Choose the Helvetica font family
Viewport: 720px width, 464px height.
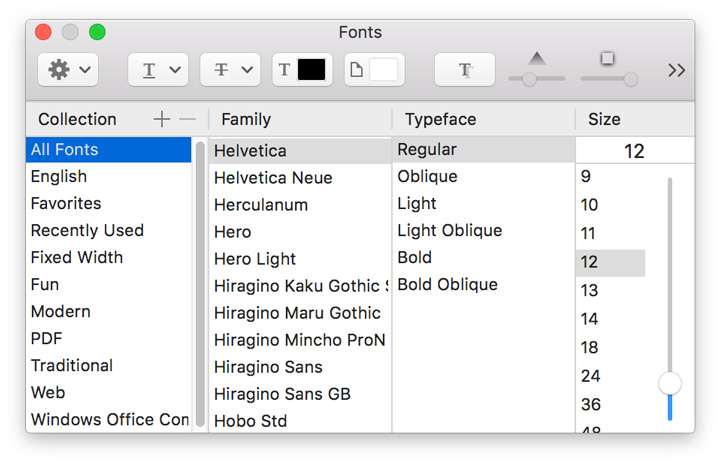299,151
